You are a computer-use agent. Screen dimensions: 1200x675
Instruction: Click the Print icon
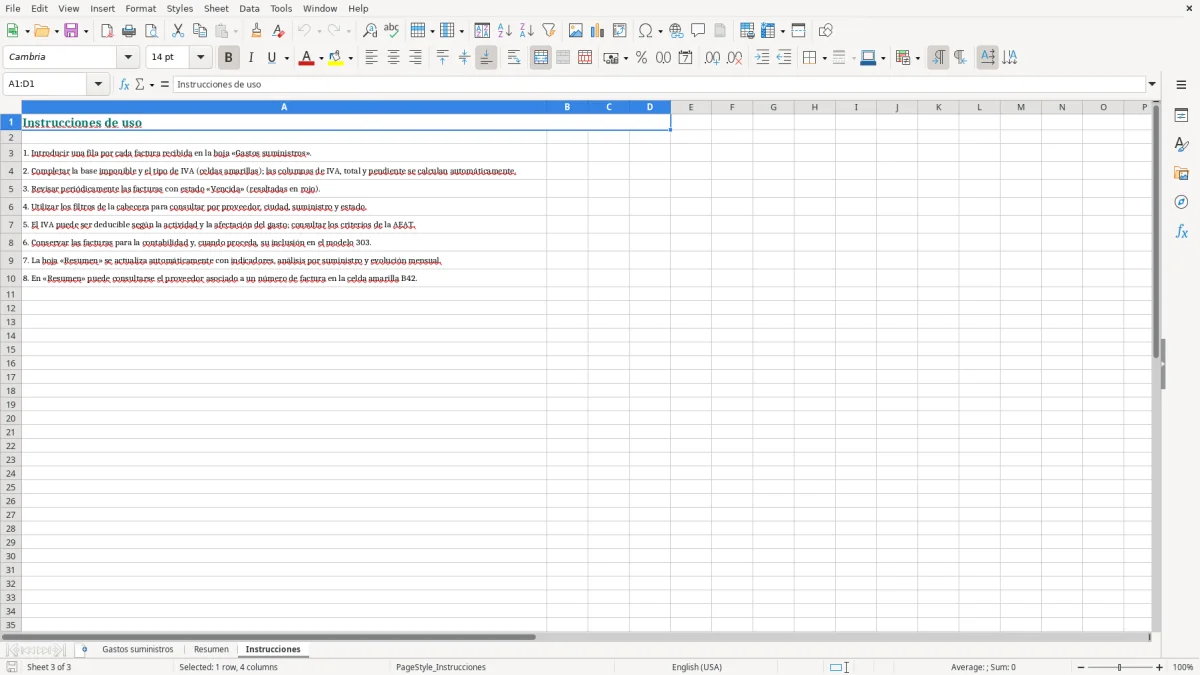coord(129,31)
